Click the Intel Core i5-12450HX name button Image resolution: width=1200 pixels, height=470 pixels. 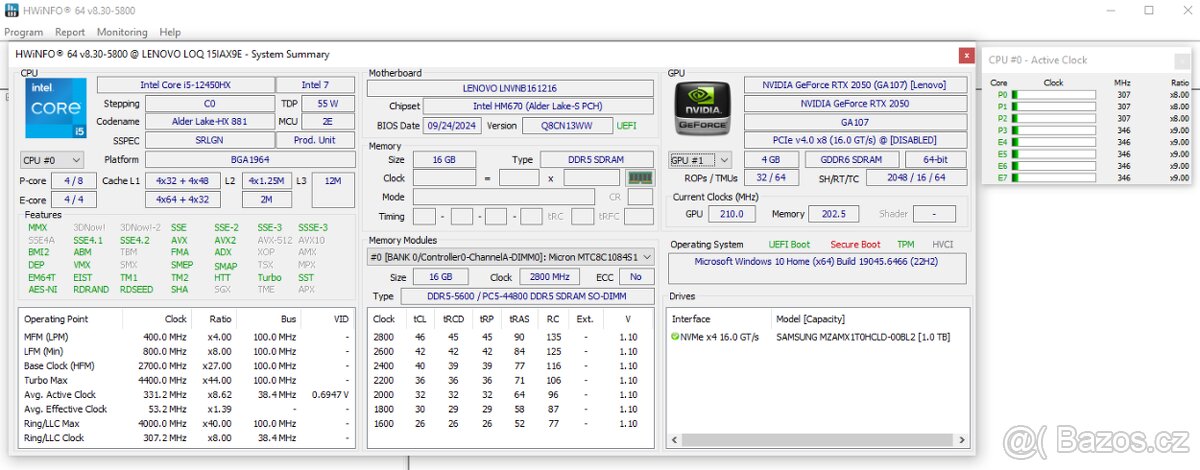click(185, 85)
